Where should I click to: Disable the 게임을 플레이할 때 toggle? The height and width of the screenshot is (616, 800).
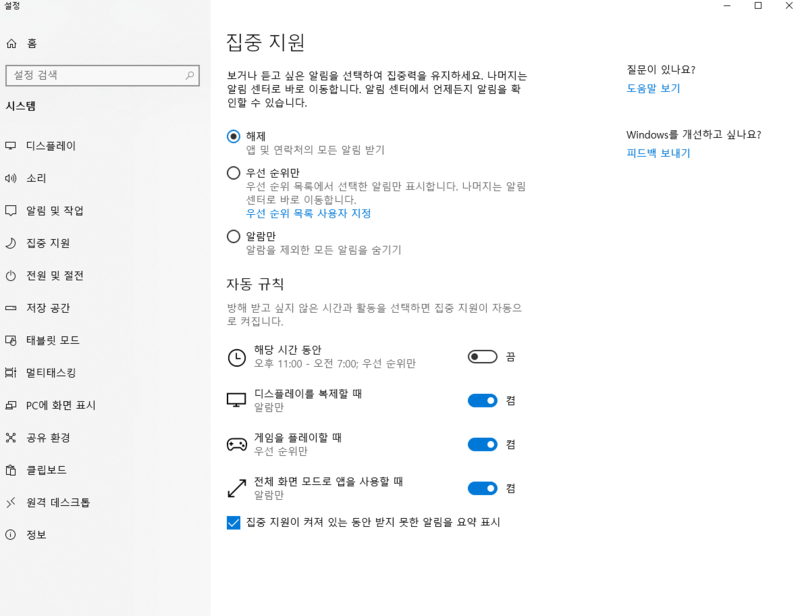point(482,445)
